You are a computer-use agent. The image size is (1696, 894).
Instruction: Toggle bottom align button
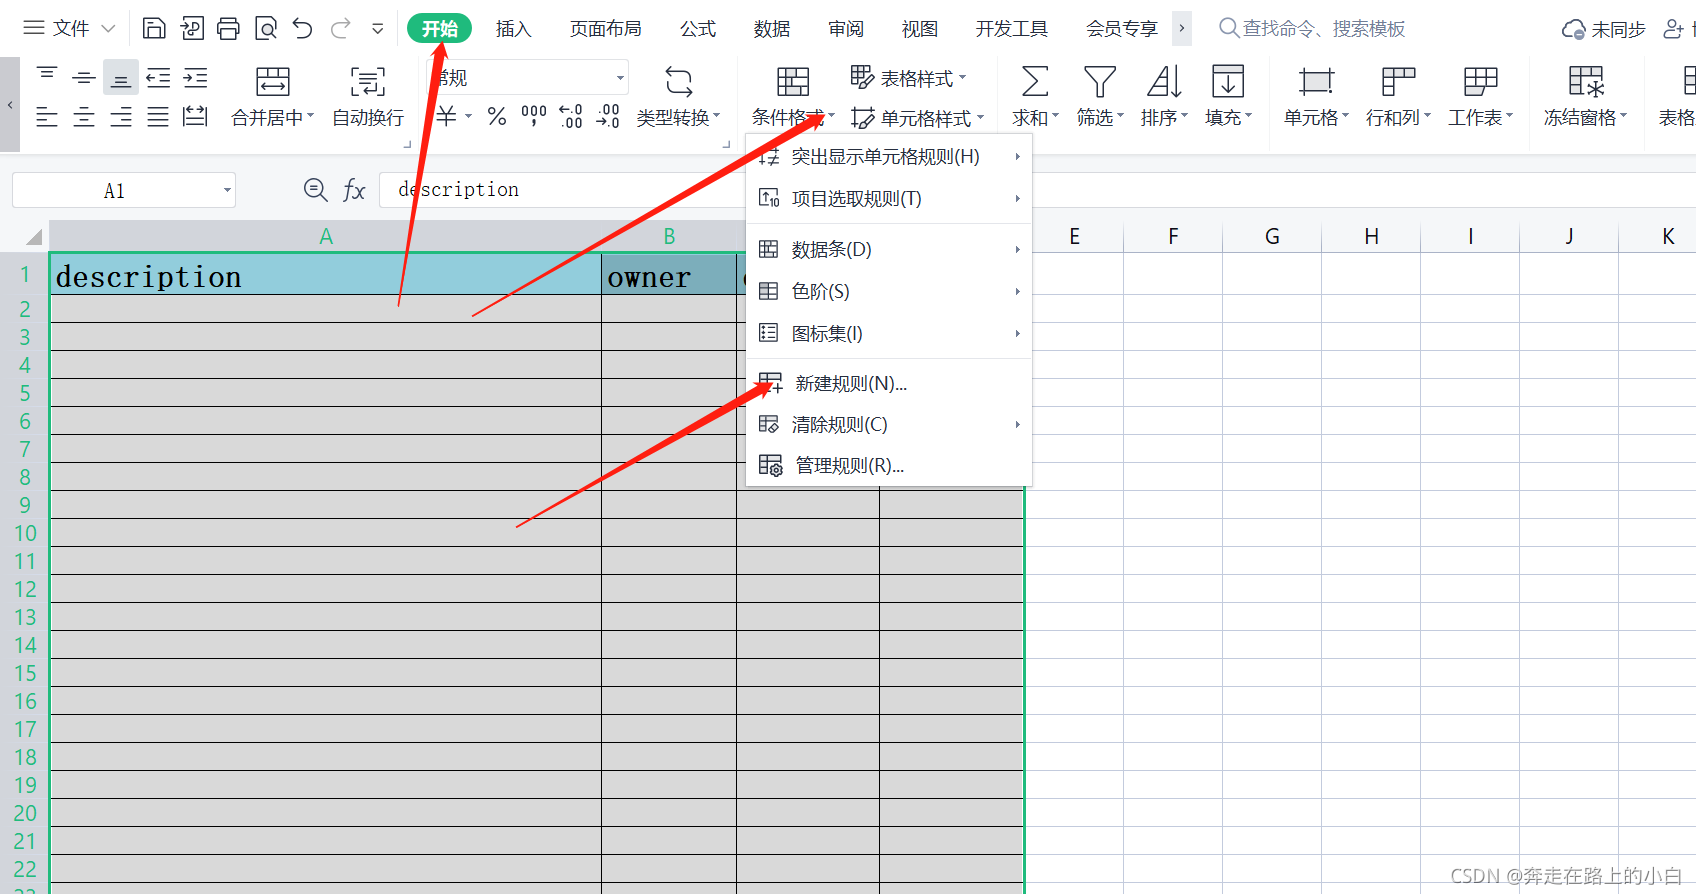coord(121,77)
